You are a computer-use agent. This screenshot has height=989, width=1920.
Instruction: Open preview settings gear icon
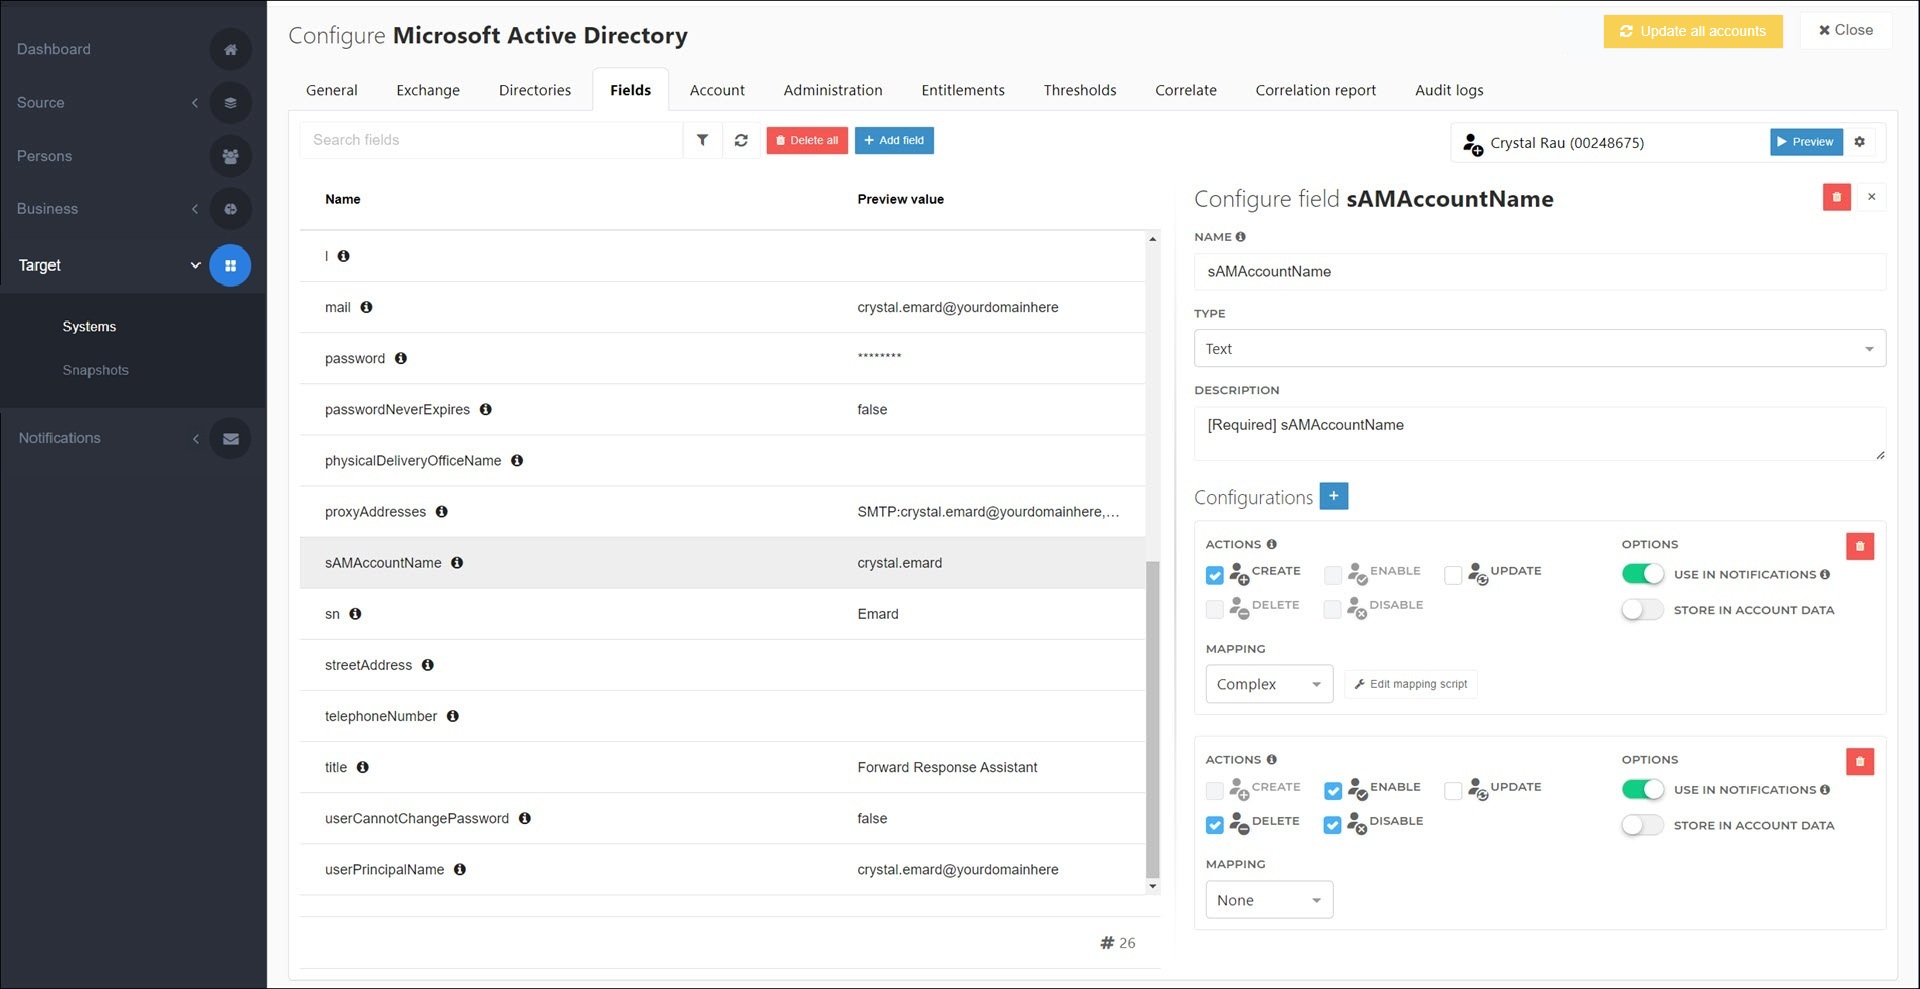(1859, 142)
